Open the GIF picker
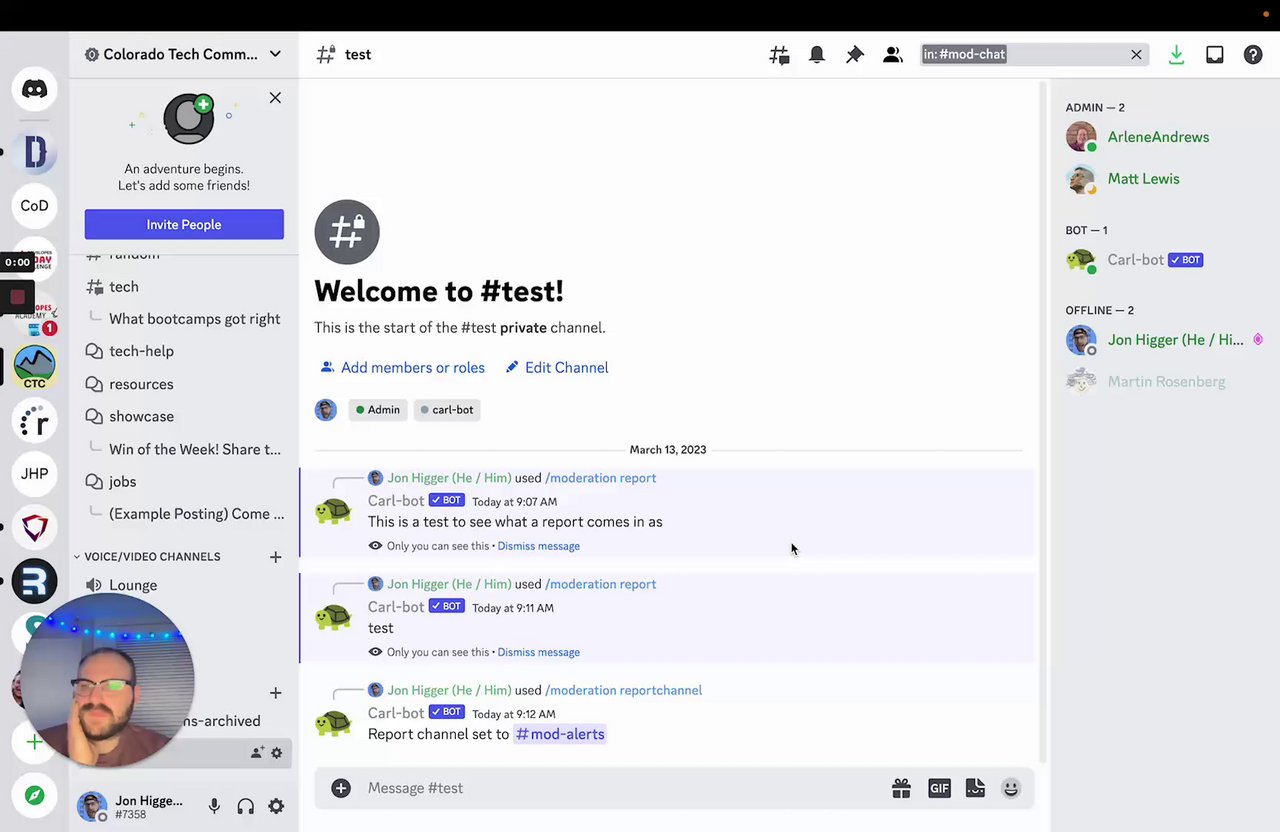1280x832 pixels. click(x=939, y=788)
